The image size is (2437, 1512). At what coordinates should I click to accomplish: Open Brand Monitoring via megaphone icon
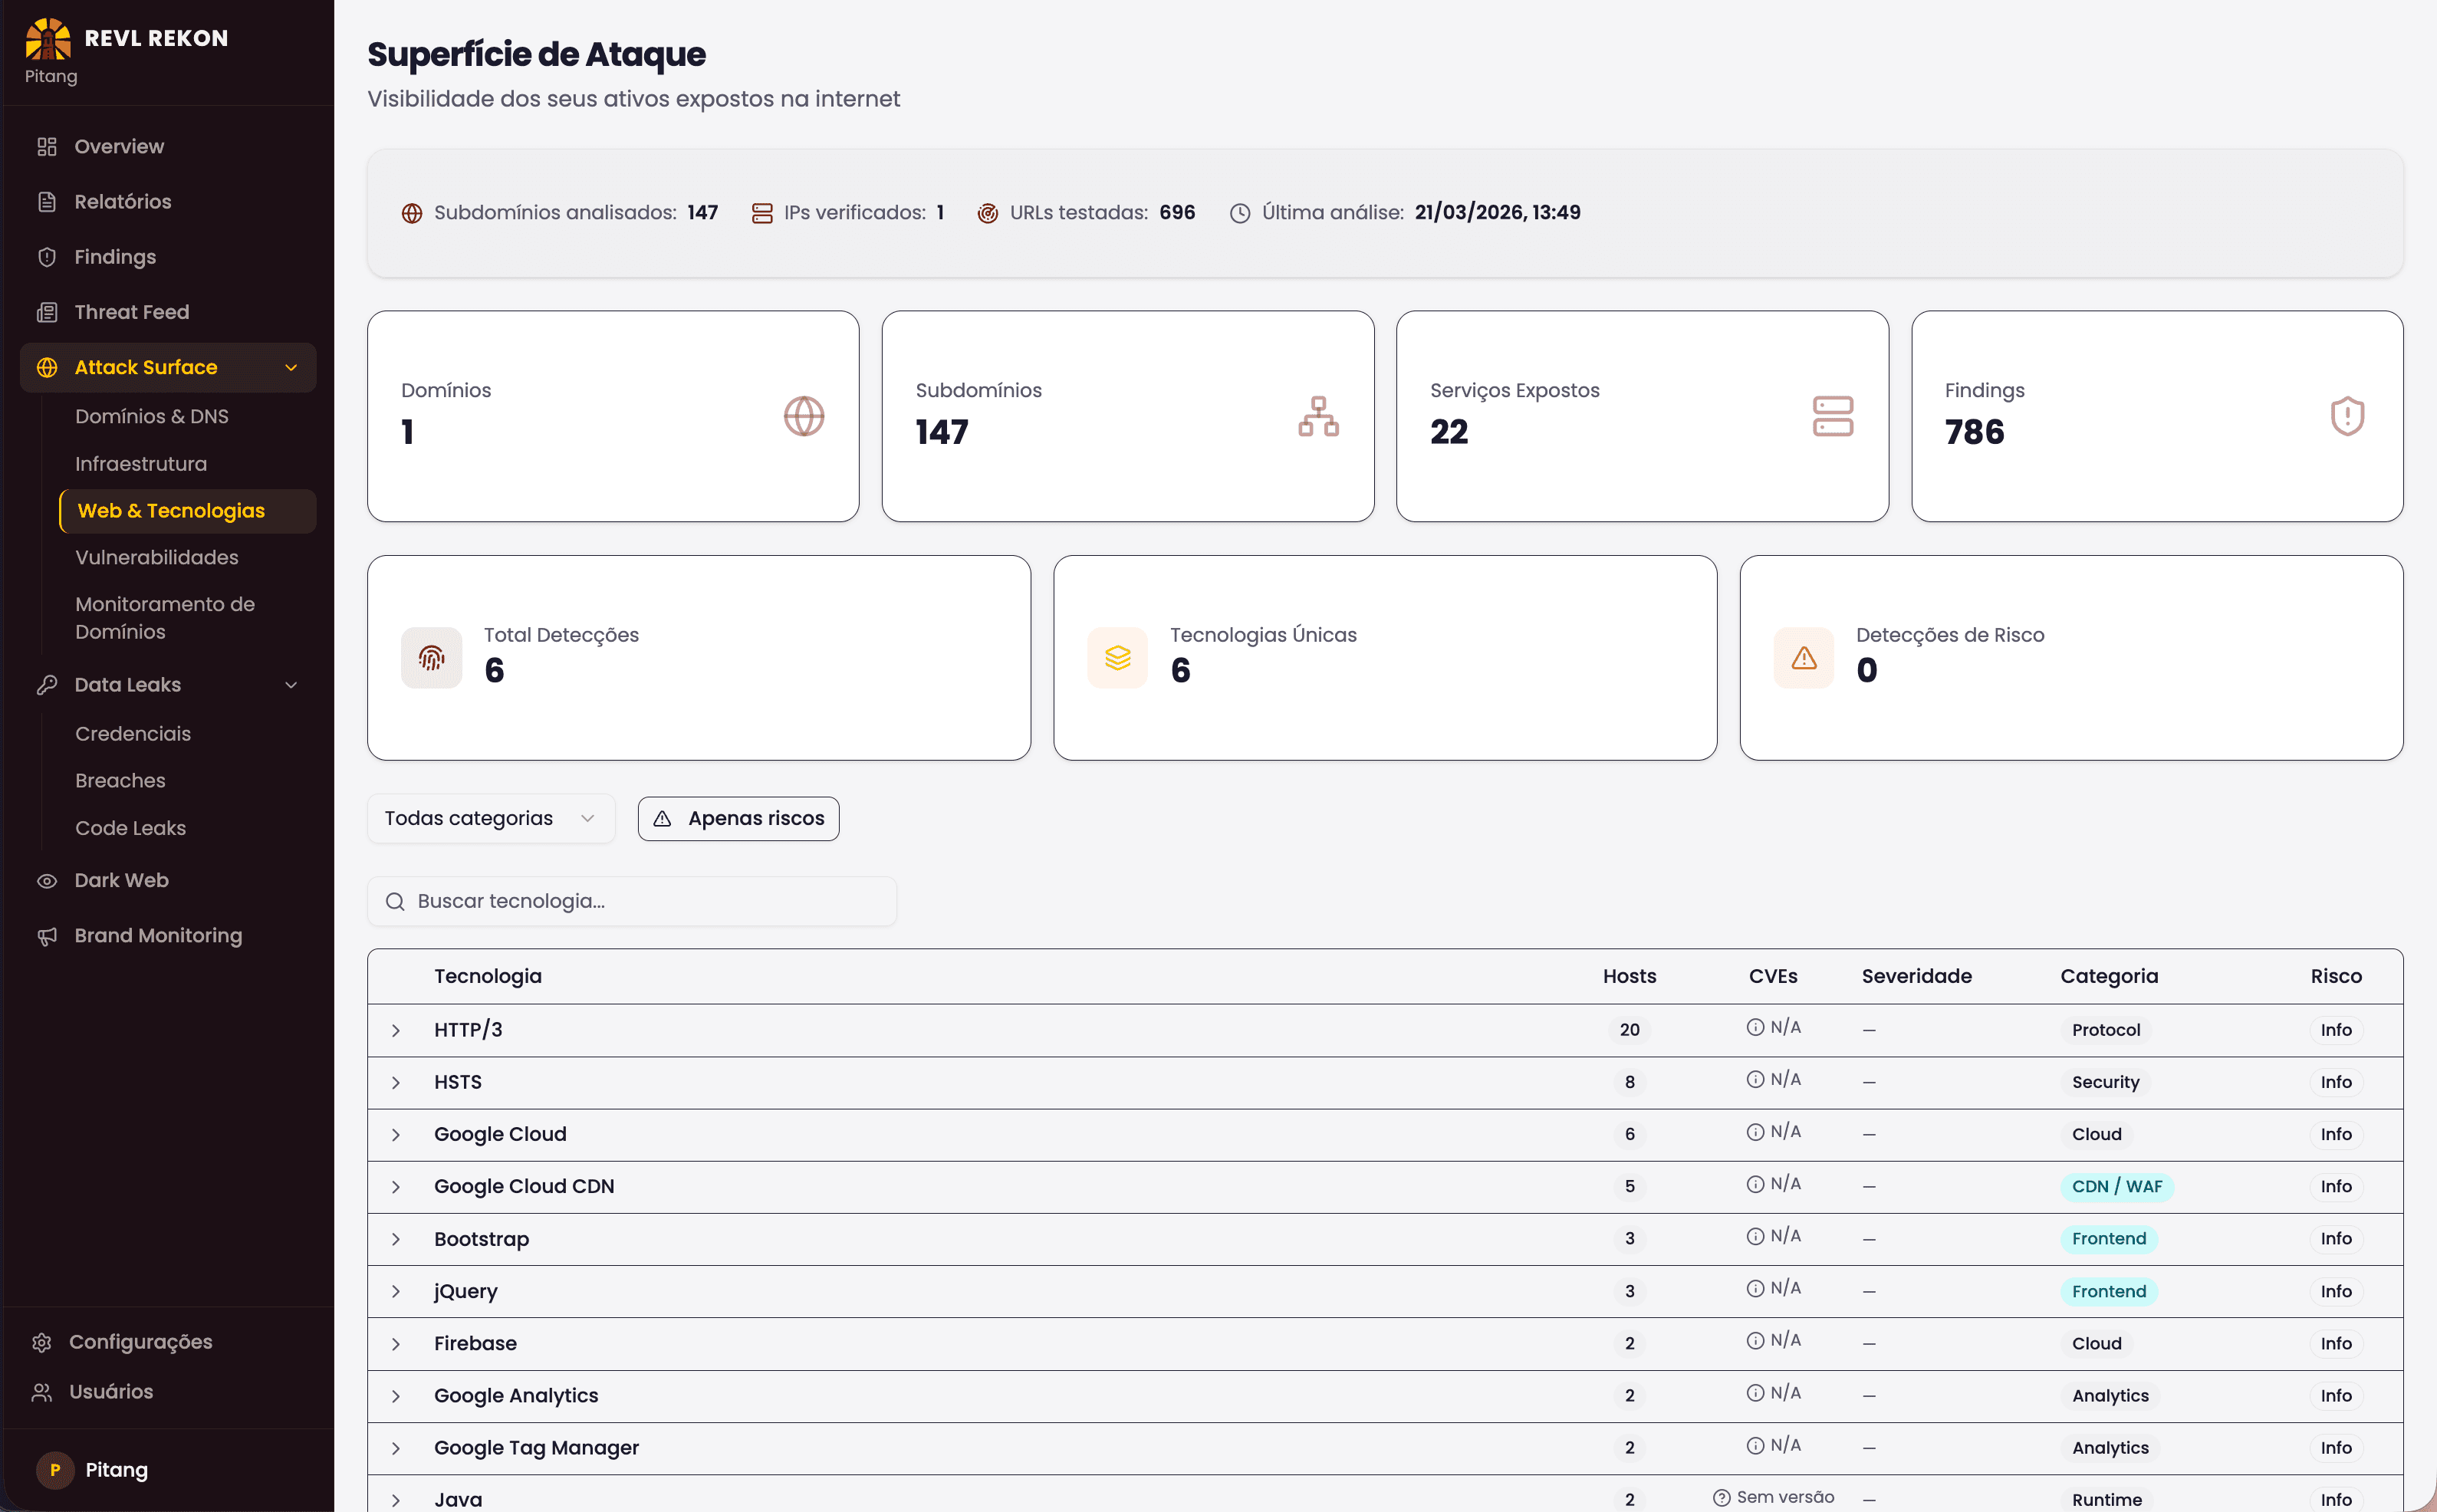click(47, 936)
